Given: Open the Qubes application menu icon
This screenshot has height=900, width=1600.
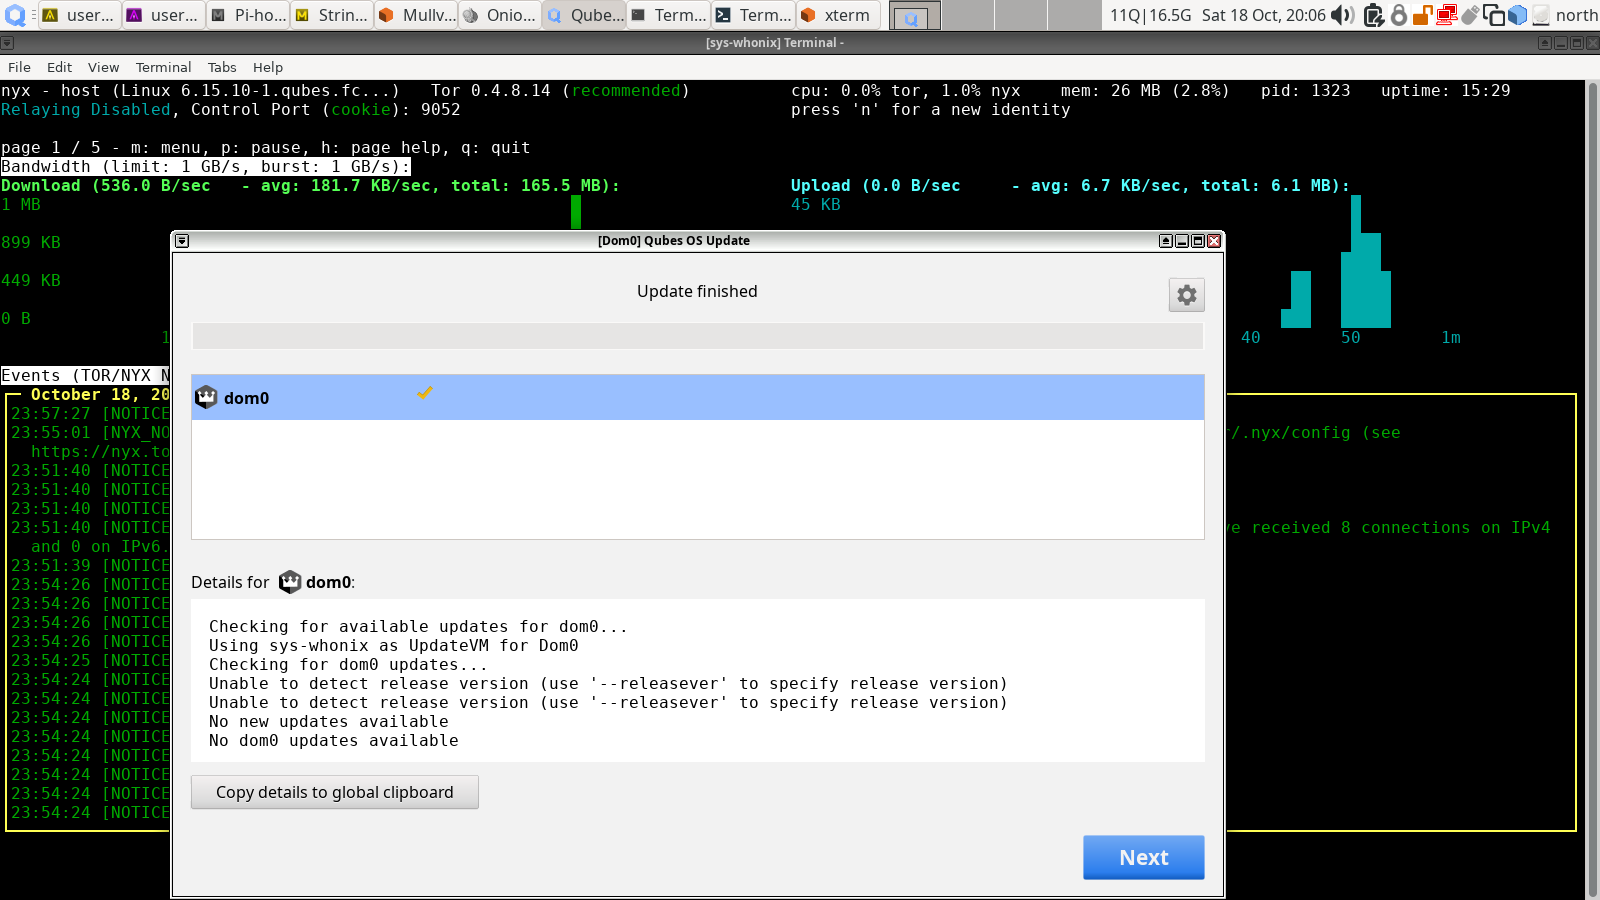Looking at the screenshot, I should (x=15, y=15).
